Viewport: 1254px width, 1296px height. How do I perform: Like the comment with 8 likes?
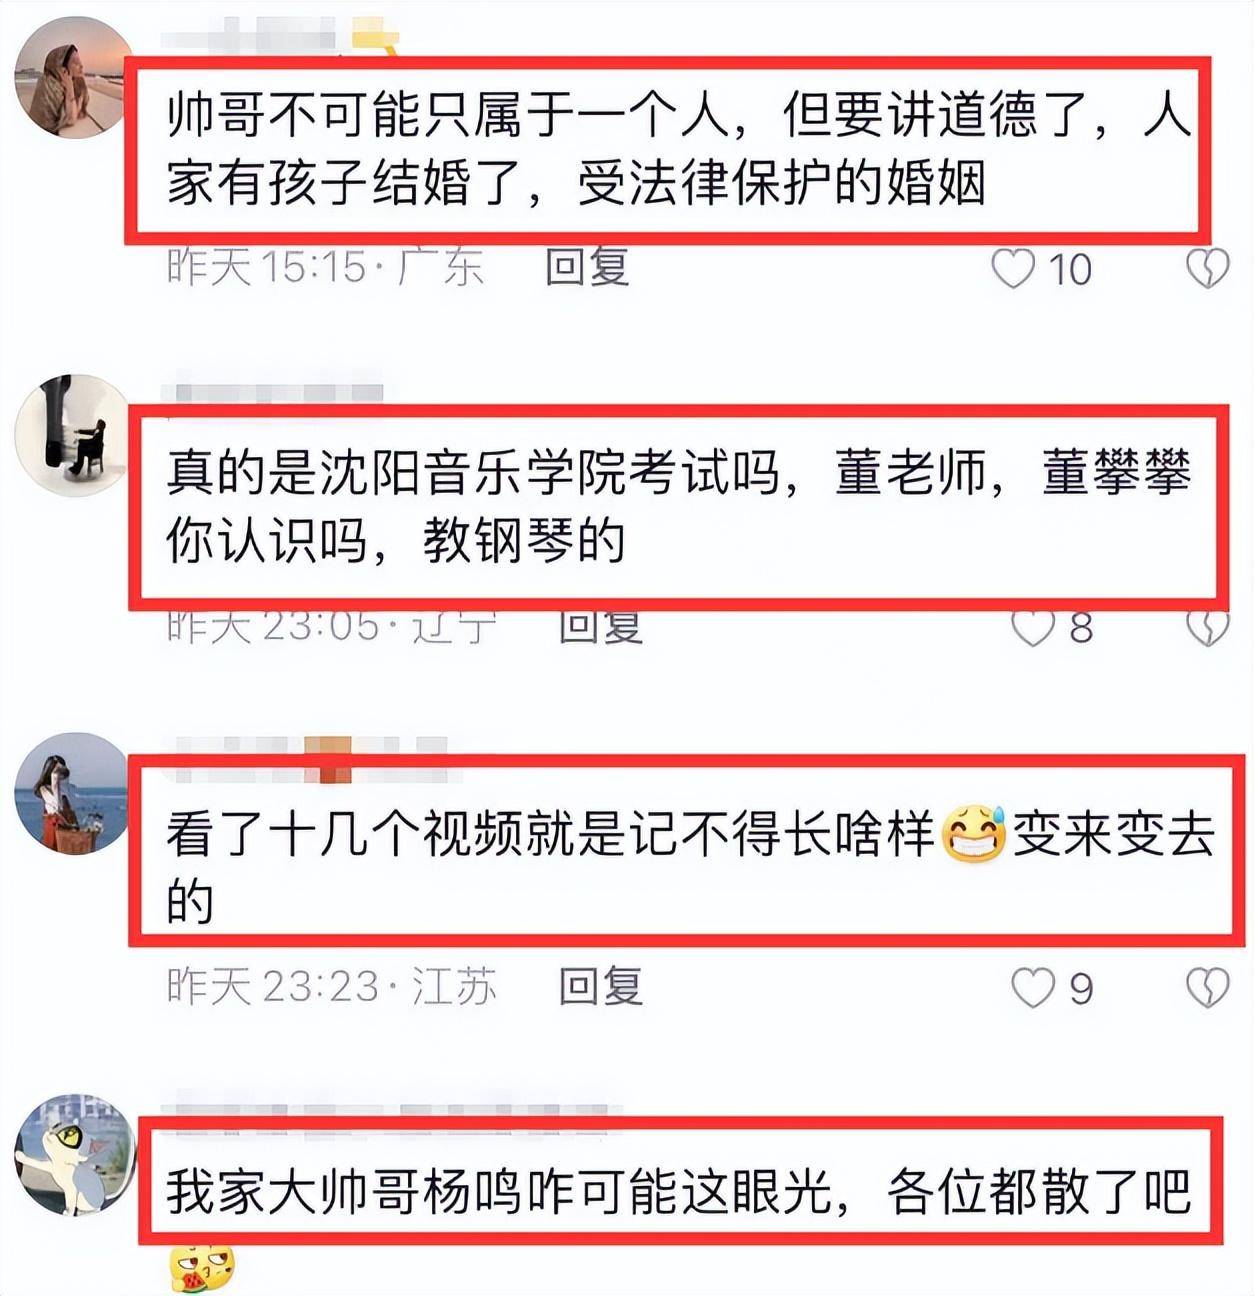(1032, 628)
